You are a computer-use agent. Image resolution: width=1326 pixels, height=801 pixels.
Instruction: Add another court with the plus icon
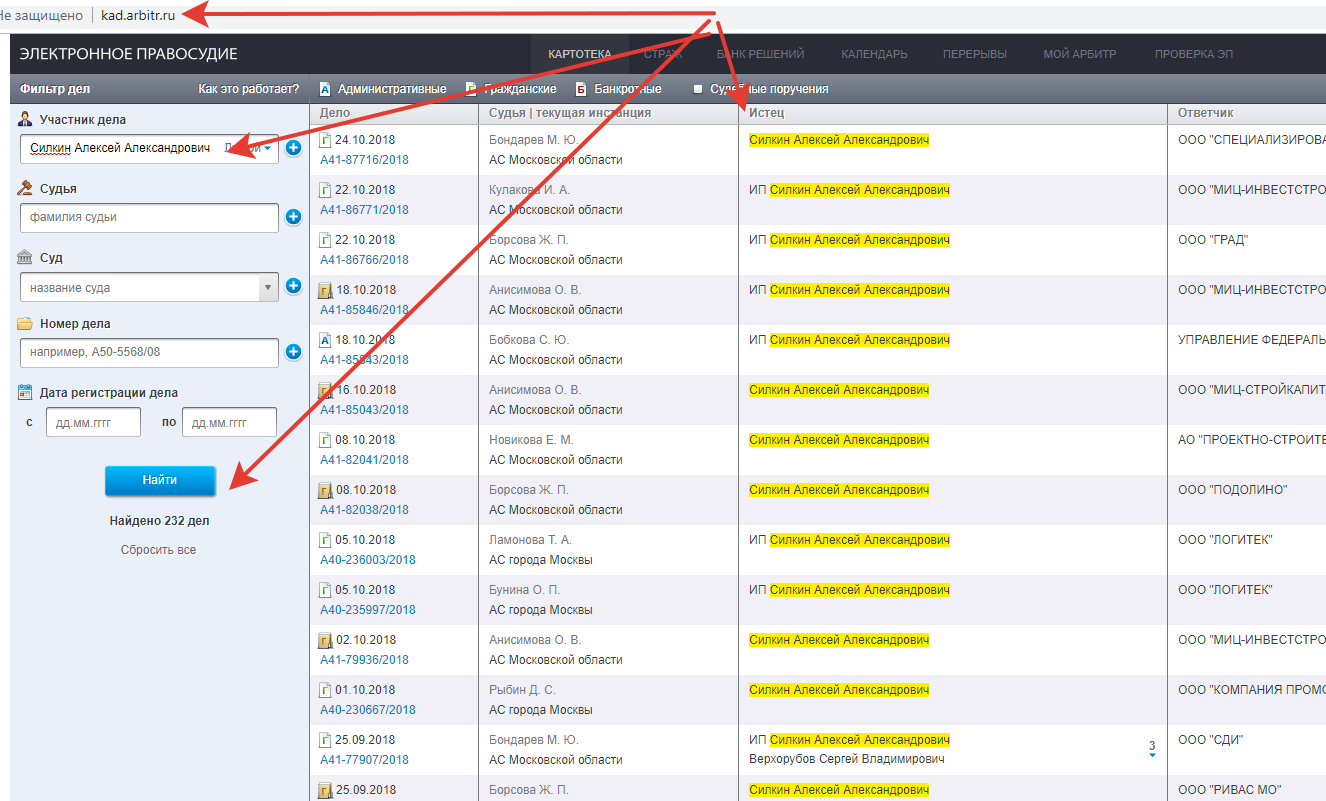[293, 286]
